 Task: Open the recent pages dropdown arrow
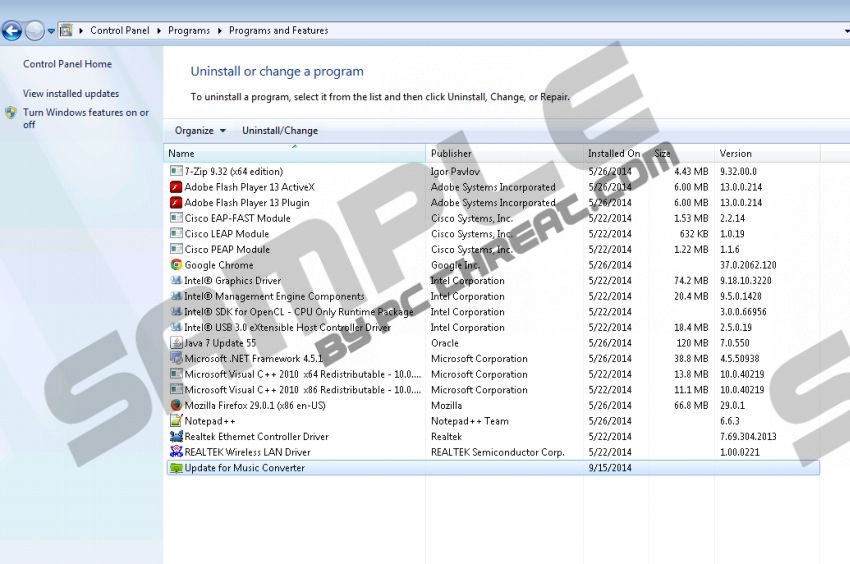tap(51, 31)
